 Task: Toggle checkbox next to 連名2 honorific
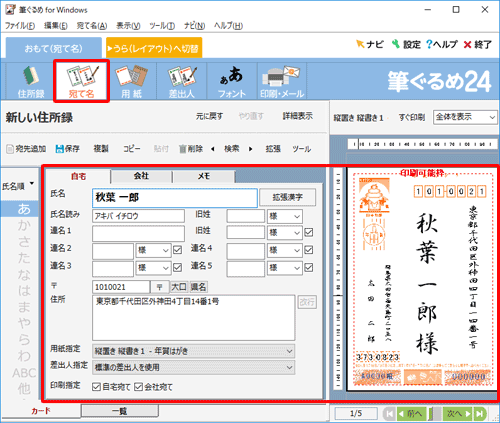pos(178,250)
